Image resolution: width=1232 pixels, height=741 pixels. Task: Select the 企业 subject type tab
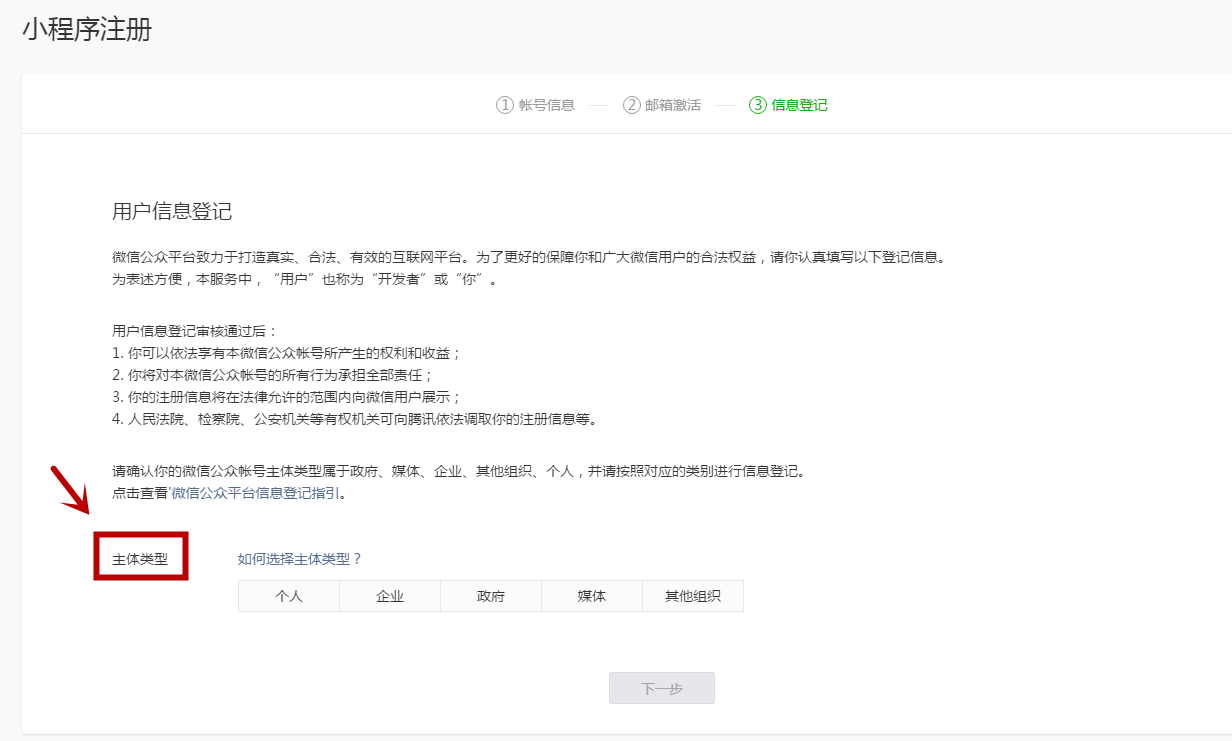(x=389, y=595)
